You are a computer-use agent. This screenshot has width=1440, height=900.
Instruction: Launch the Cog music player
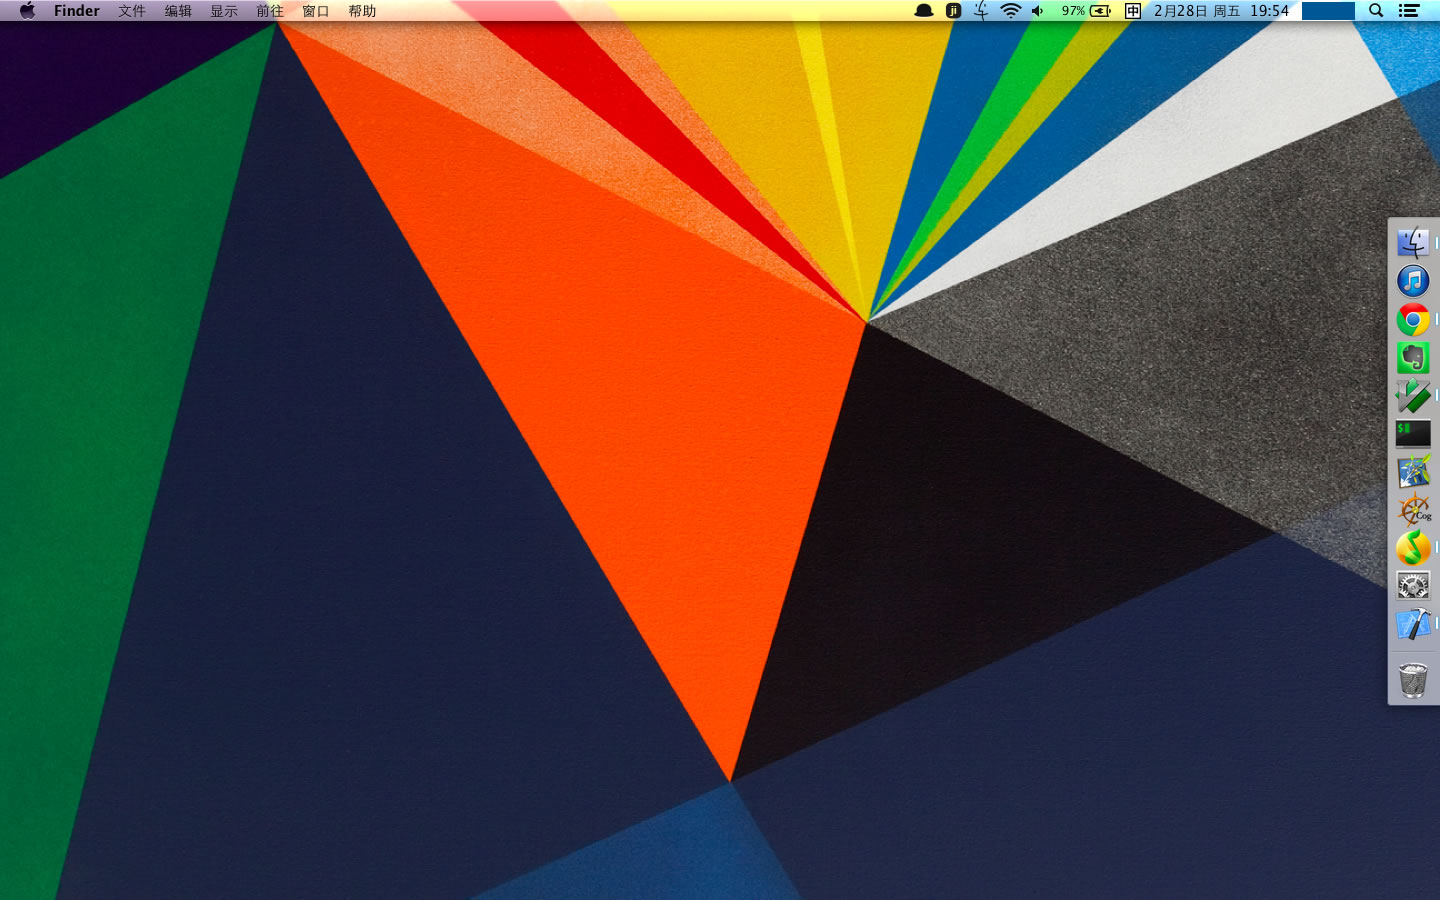[1413, 510]
